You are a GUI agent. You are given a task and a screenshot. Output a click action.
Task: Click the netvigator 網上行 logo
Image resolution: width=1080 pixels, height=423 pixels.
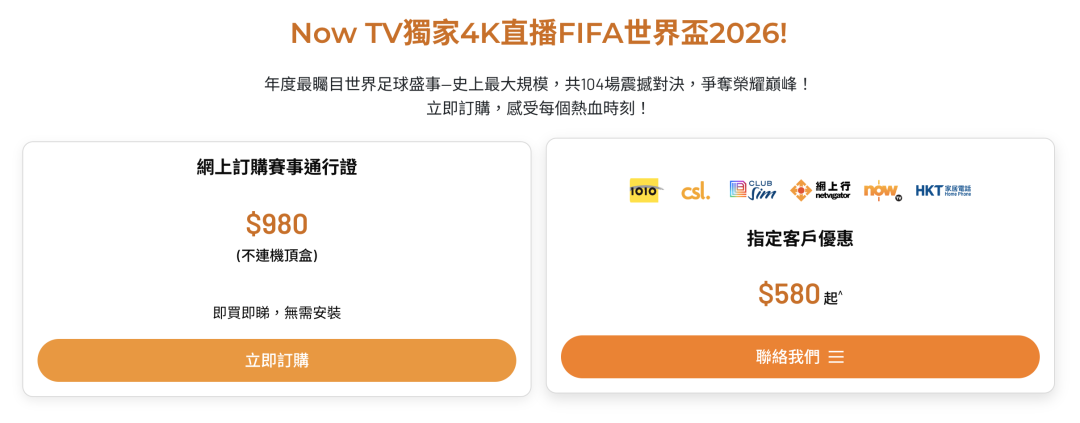tap(820, 190)
